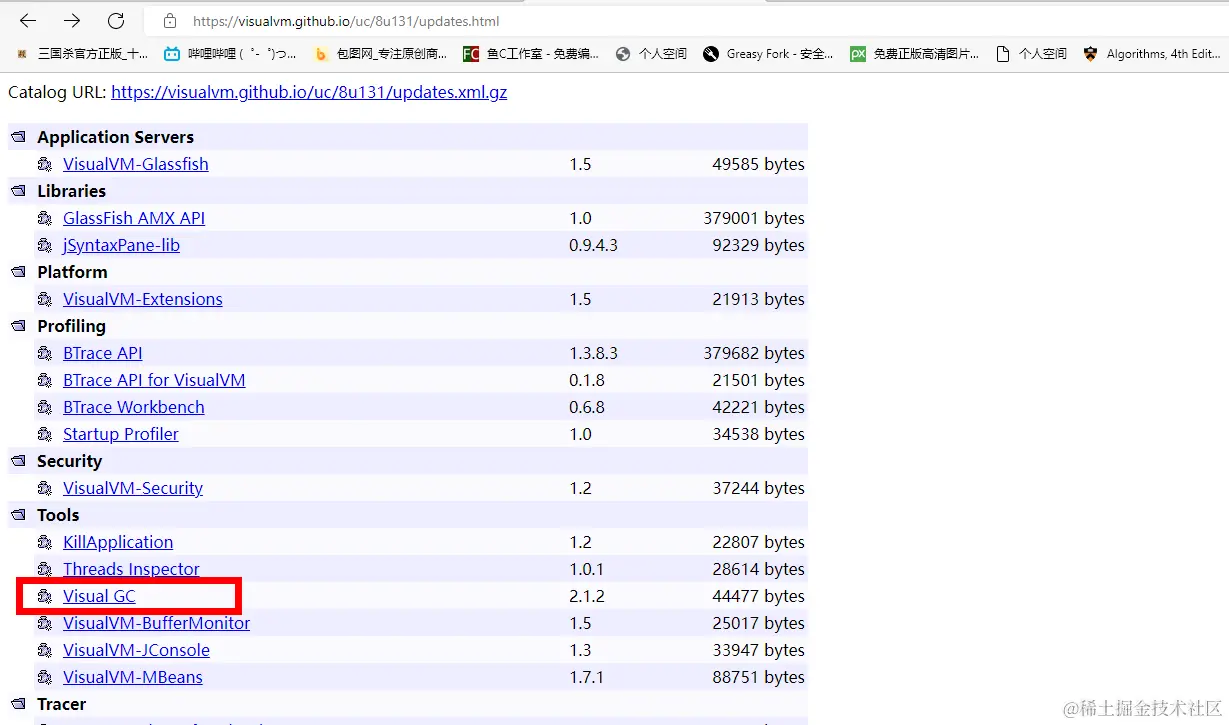
Task: Click the plugin icon beside Threads Inspector
Action: tap(44, 569)
